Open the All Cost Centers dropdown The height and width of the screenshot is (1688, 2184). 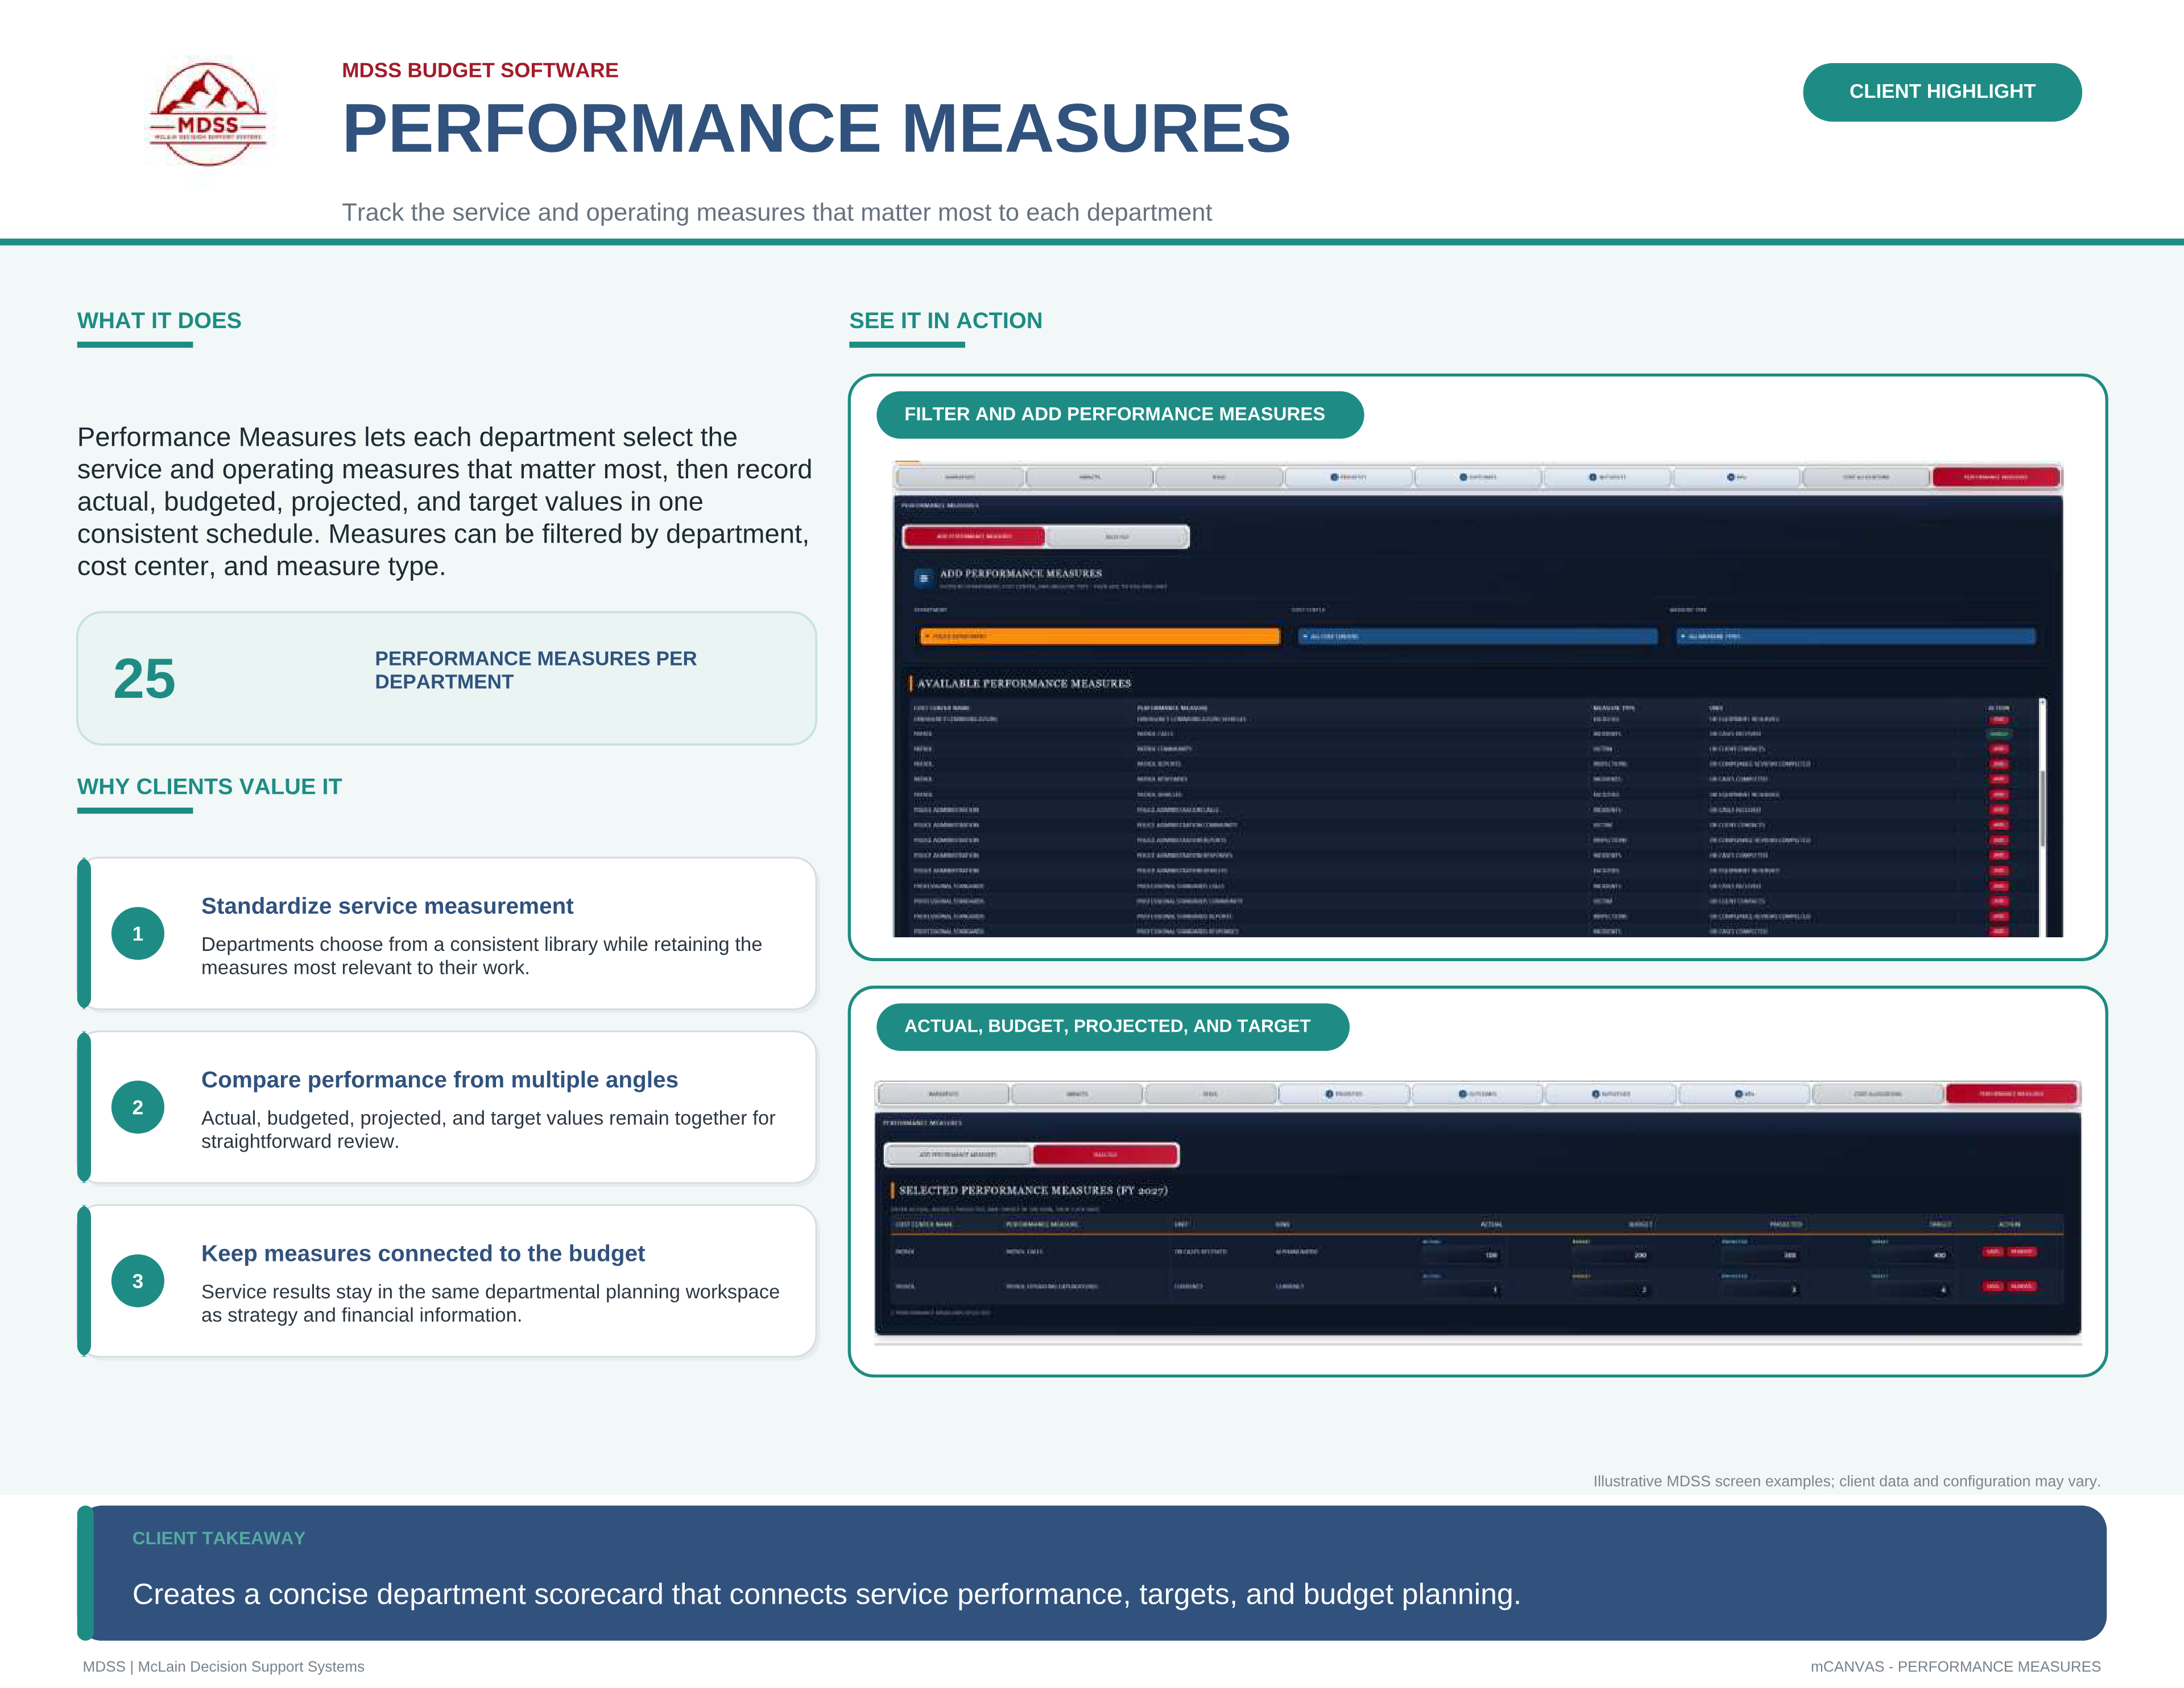[x=1478, y=636]
